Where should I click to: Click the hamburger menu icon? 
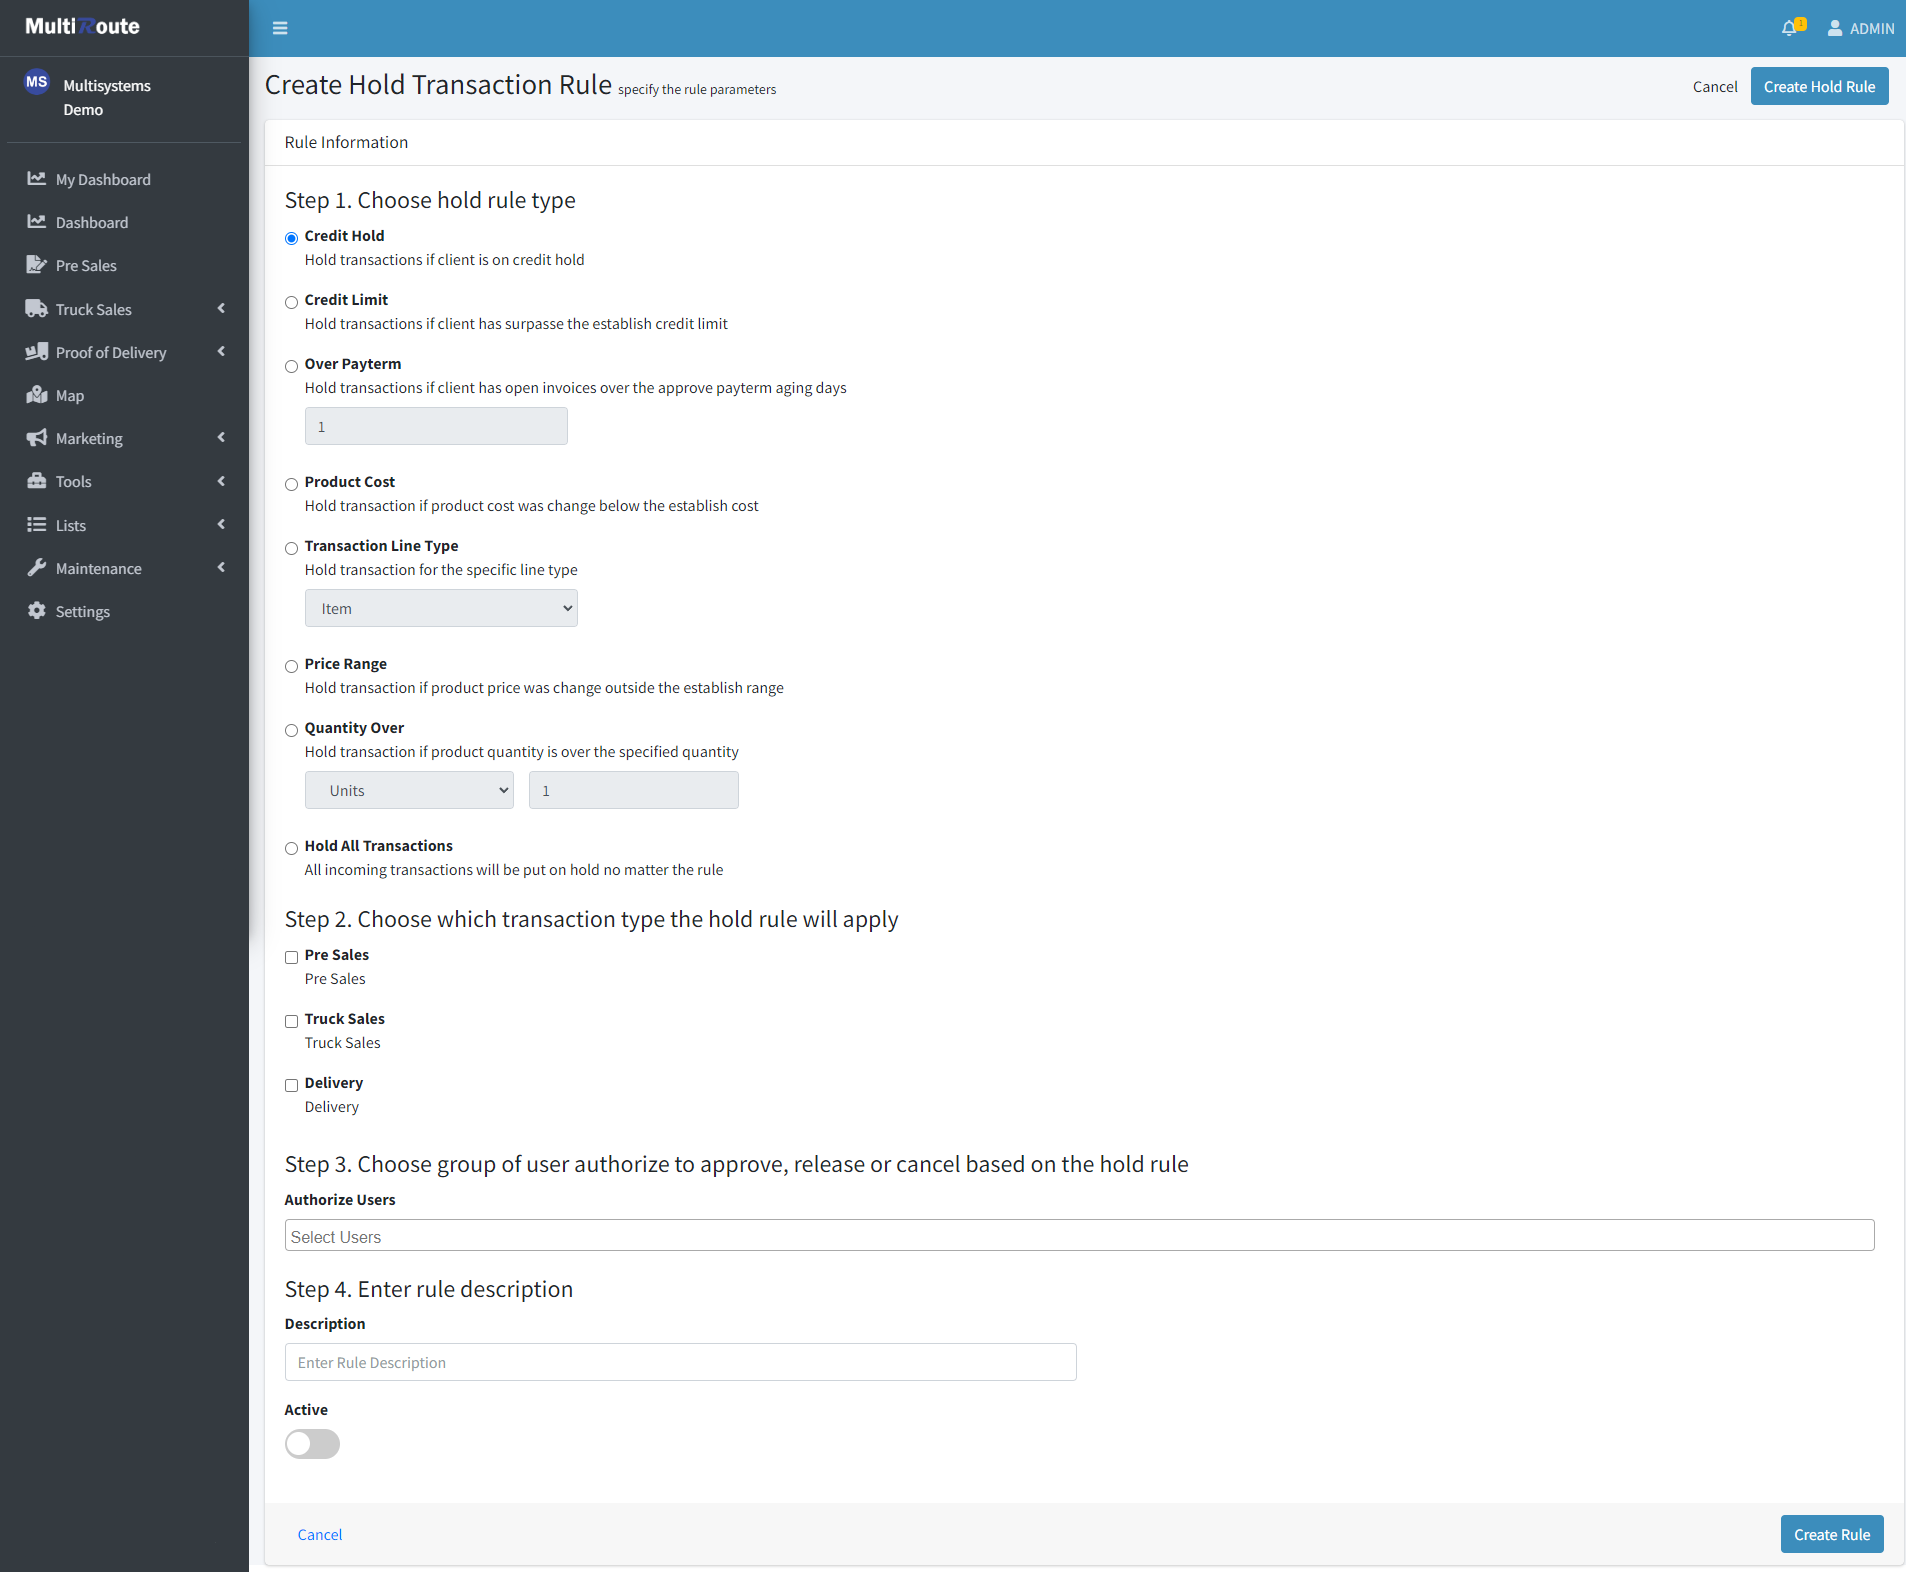click(280, 28)
